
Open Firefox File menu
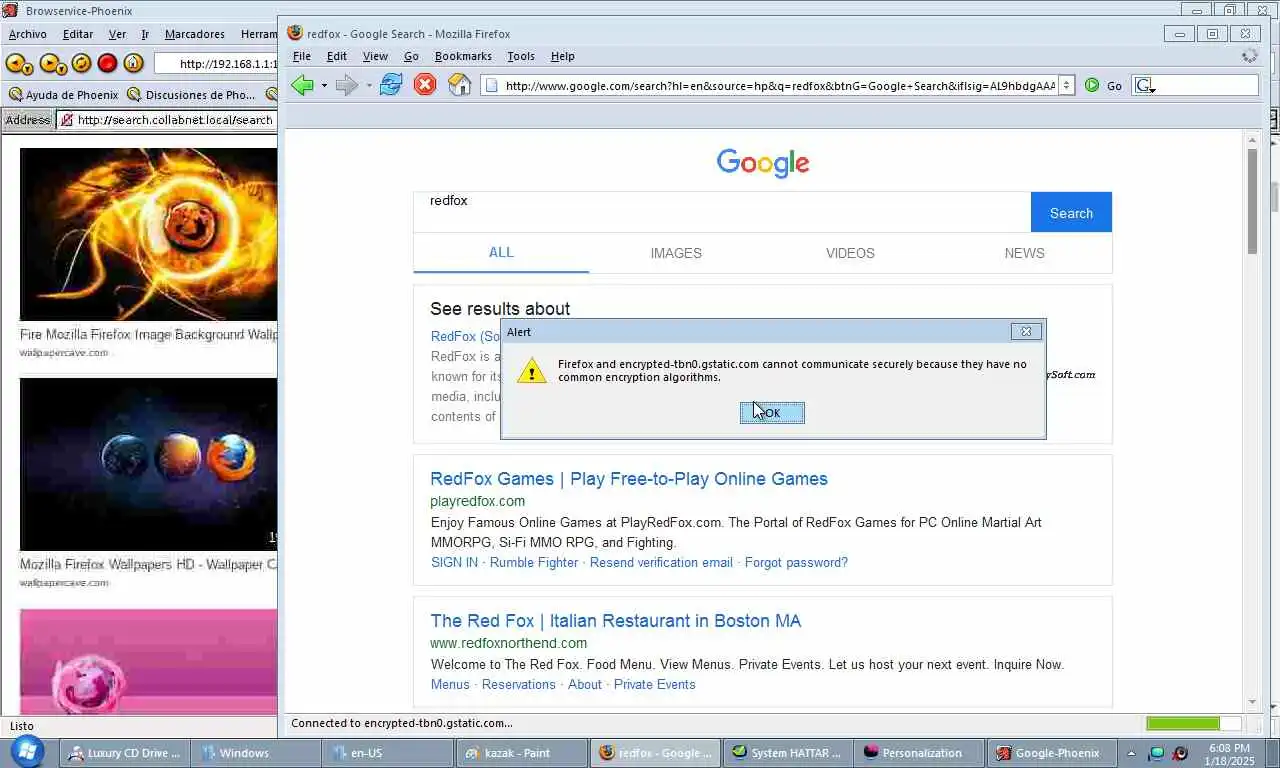pos(301,56)
